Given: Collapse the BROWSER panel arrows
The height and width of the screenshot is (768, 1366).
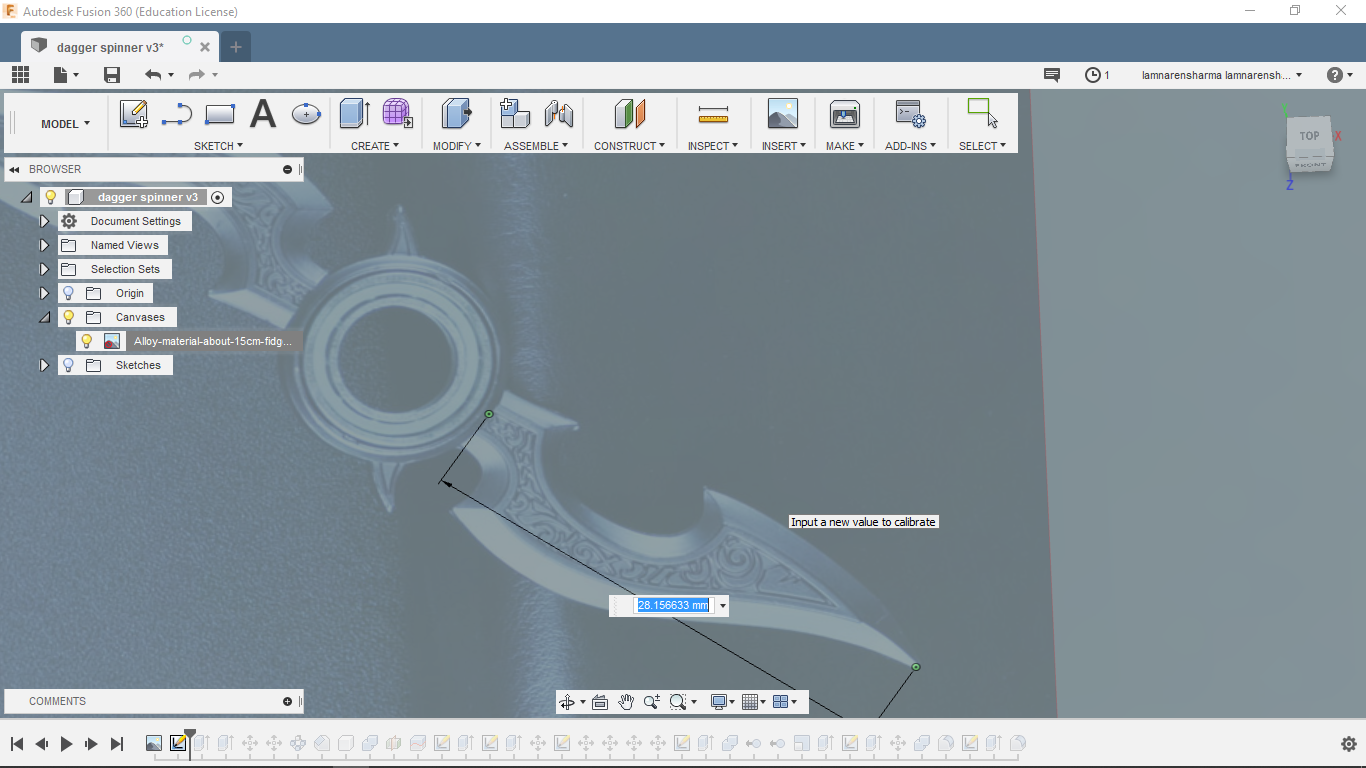Looking at the screenshot, I should [x=14, y=170].
